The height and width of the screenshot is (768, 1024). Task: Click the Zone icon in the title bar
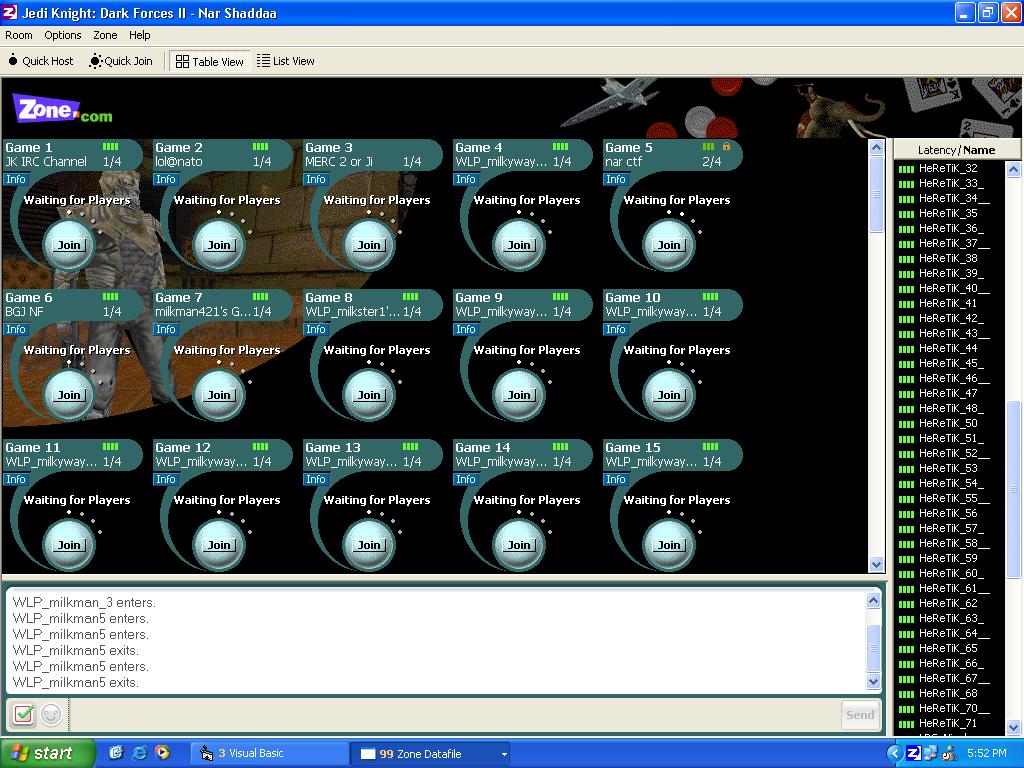(x=10, y=12)
